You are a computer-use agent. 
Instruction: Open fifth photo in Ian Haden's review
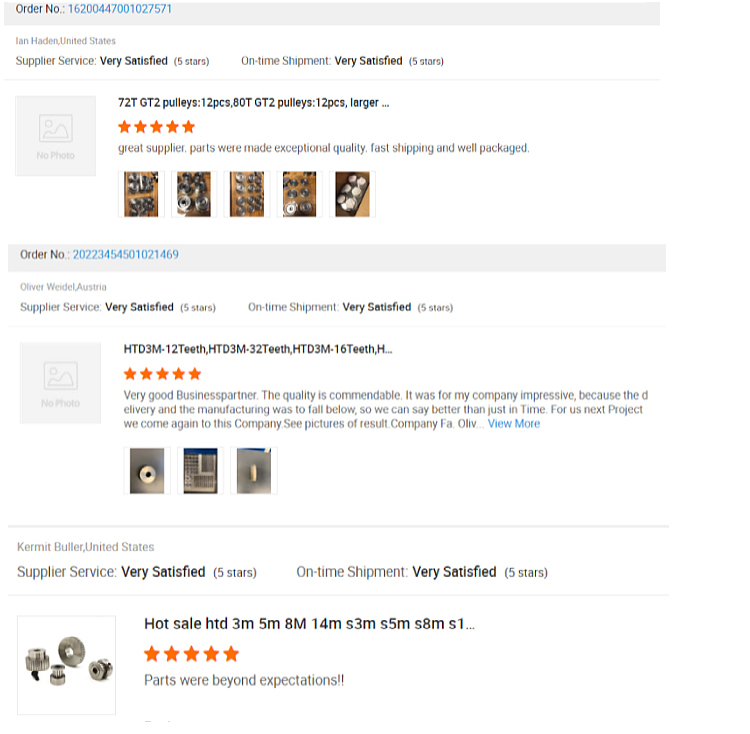coord(352,194)
